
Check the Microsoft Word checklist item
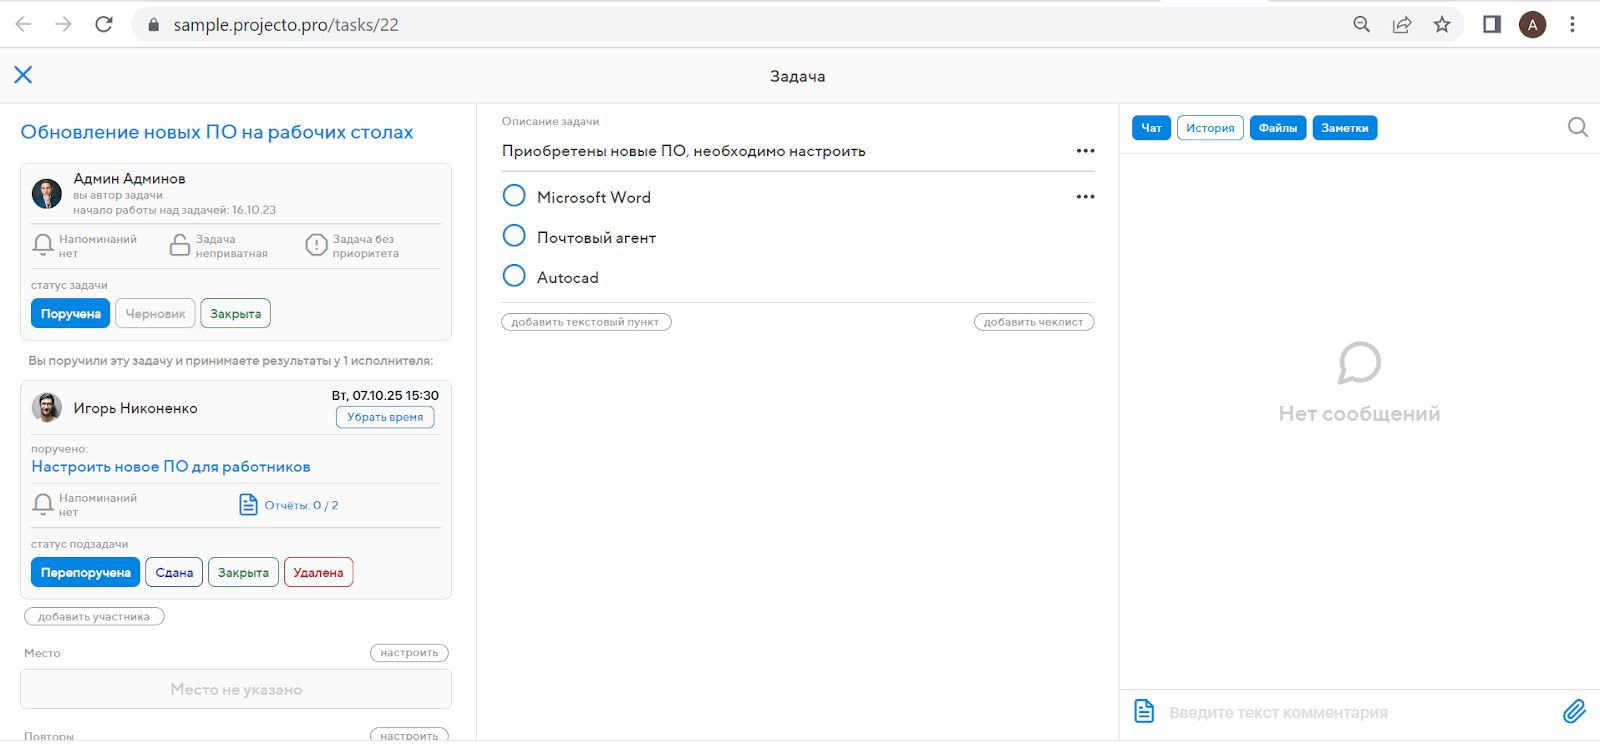[x=514, y=196]
